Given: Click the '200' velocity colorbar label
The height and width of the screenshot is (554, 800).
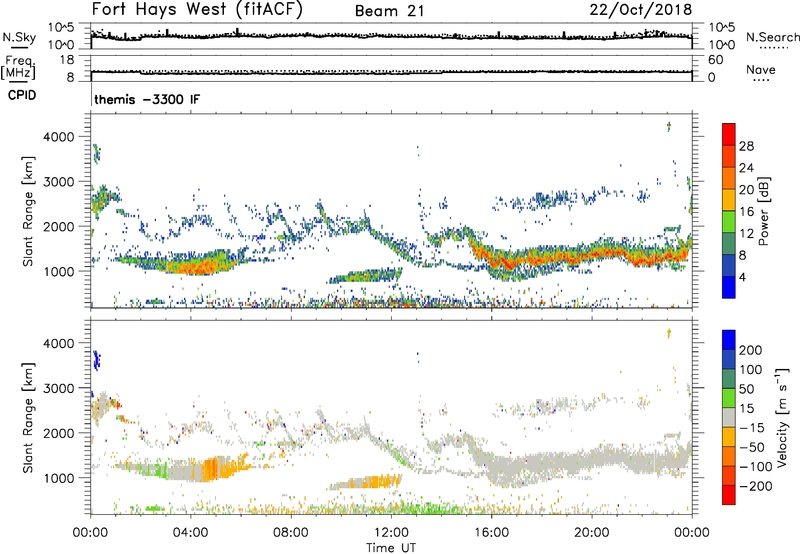Looking at the screenshot, I should [x=751, y=350].
